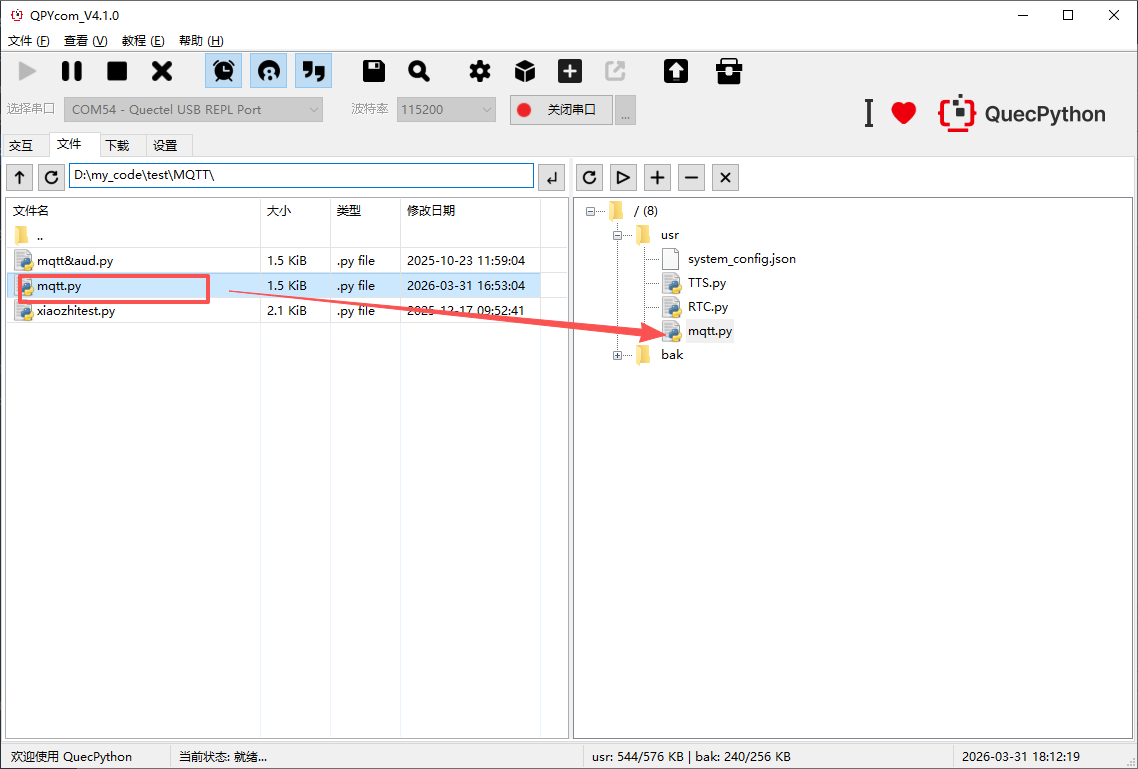Click the pause icon in toolbar

[x=72, y=71]
